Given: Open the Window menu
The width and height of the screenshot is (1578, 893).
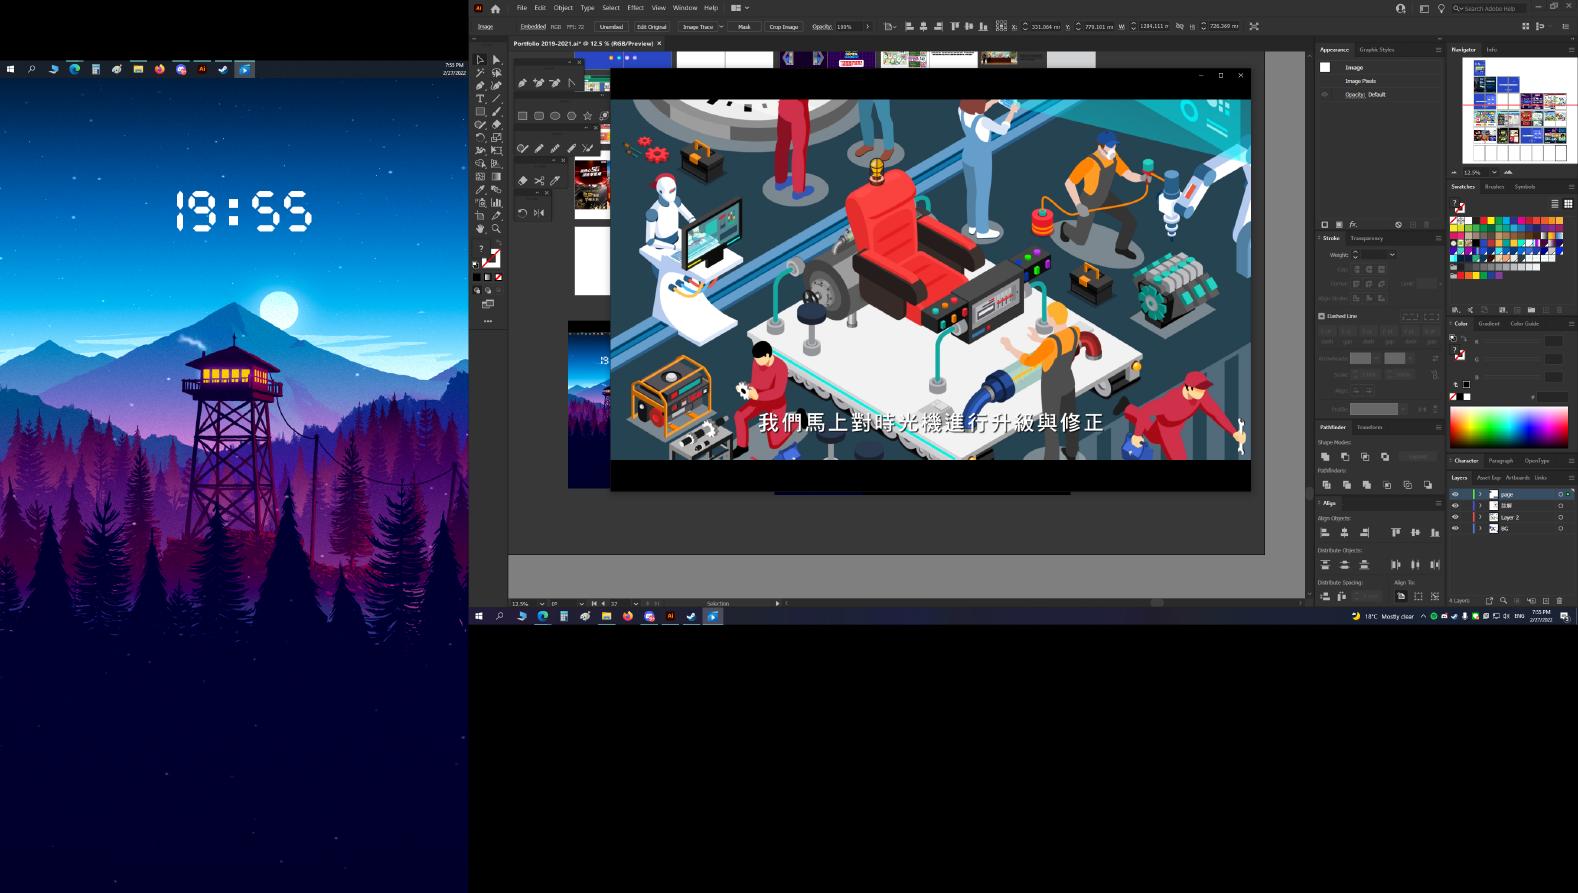Looking at the screenshot, I should (685, 8).
